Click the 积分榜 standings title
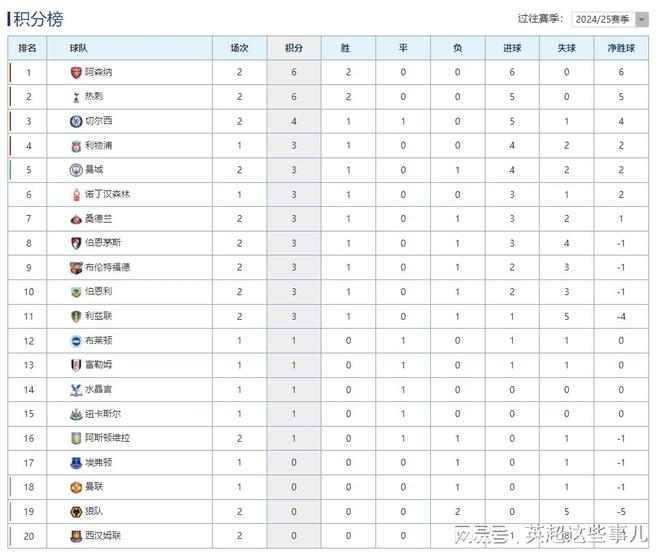Screen dimensions: 660x554 pos(40,17)
